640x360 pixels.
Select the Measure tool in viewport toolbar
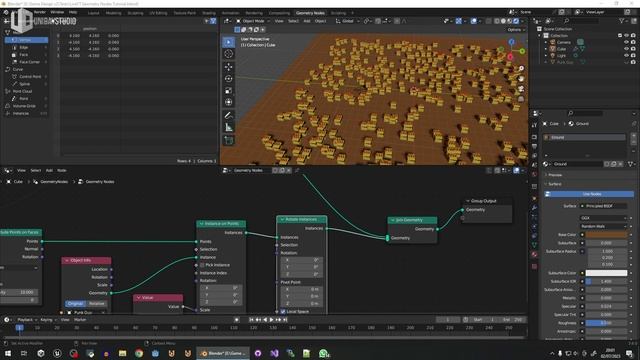pyautogui.click(x=229, y=127)
